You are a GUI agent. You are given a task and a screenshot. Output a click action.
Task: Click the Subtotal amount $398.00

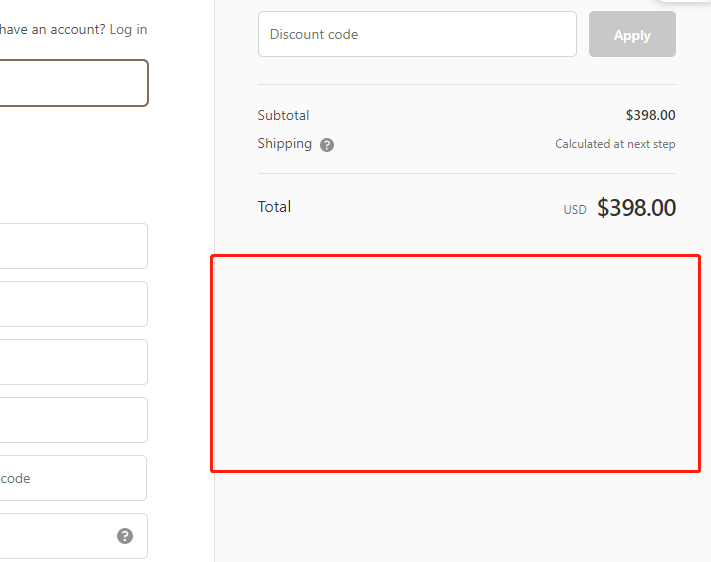(650, 115)
